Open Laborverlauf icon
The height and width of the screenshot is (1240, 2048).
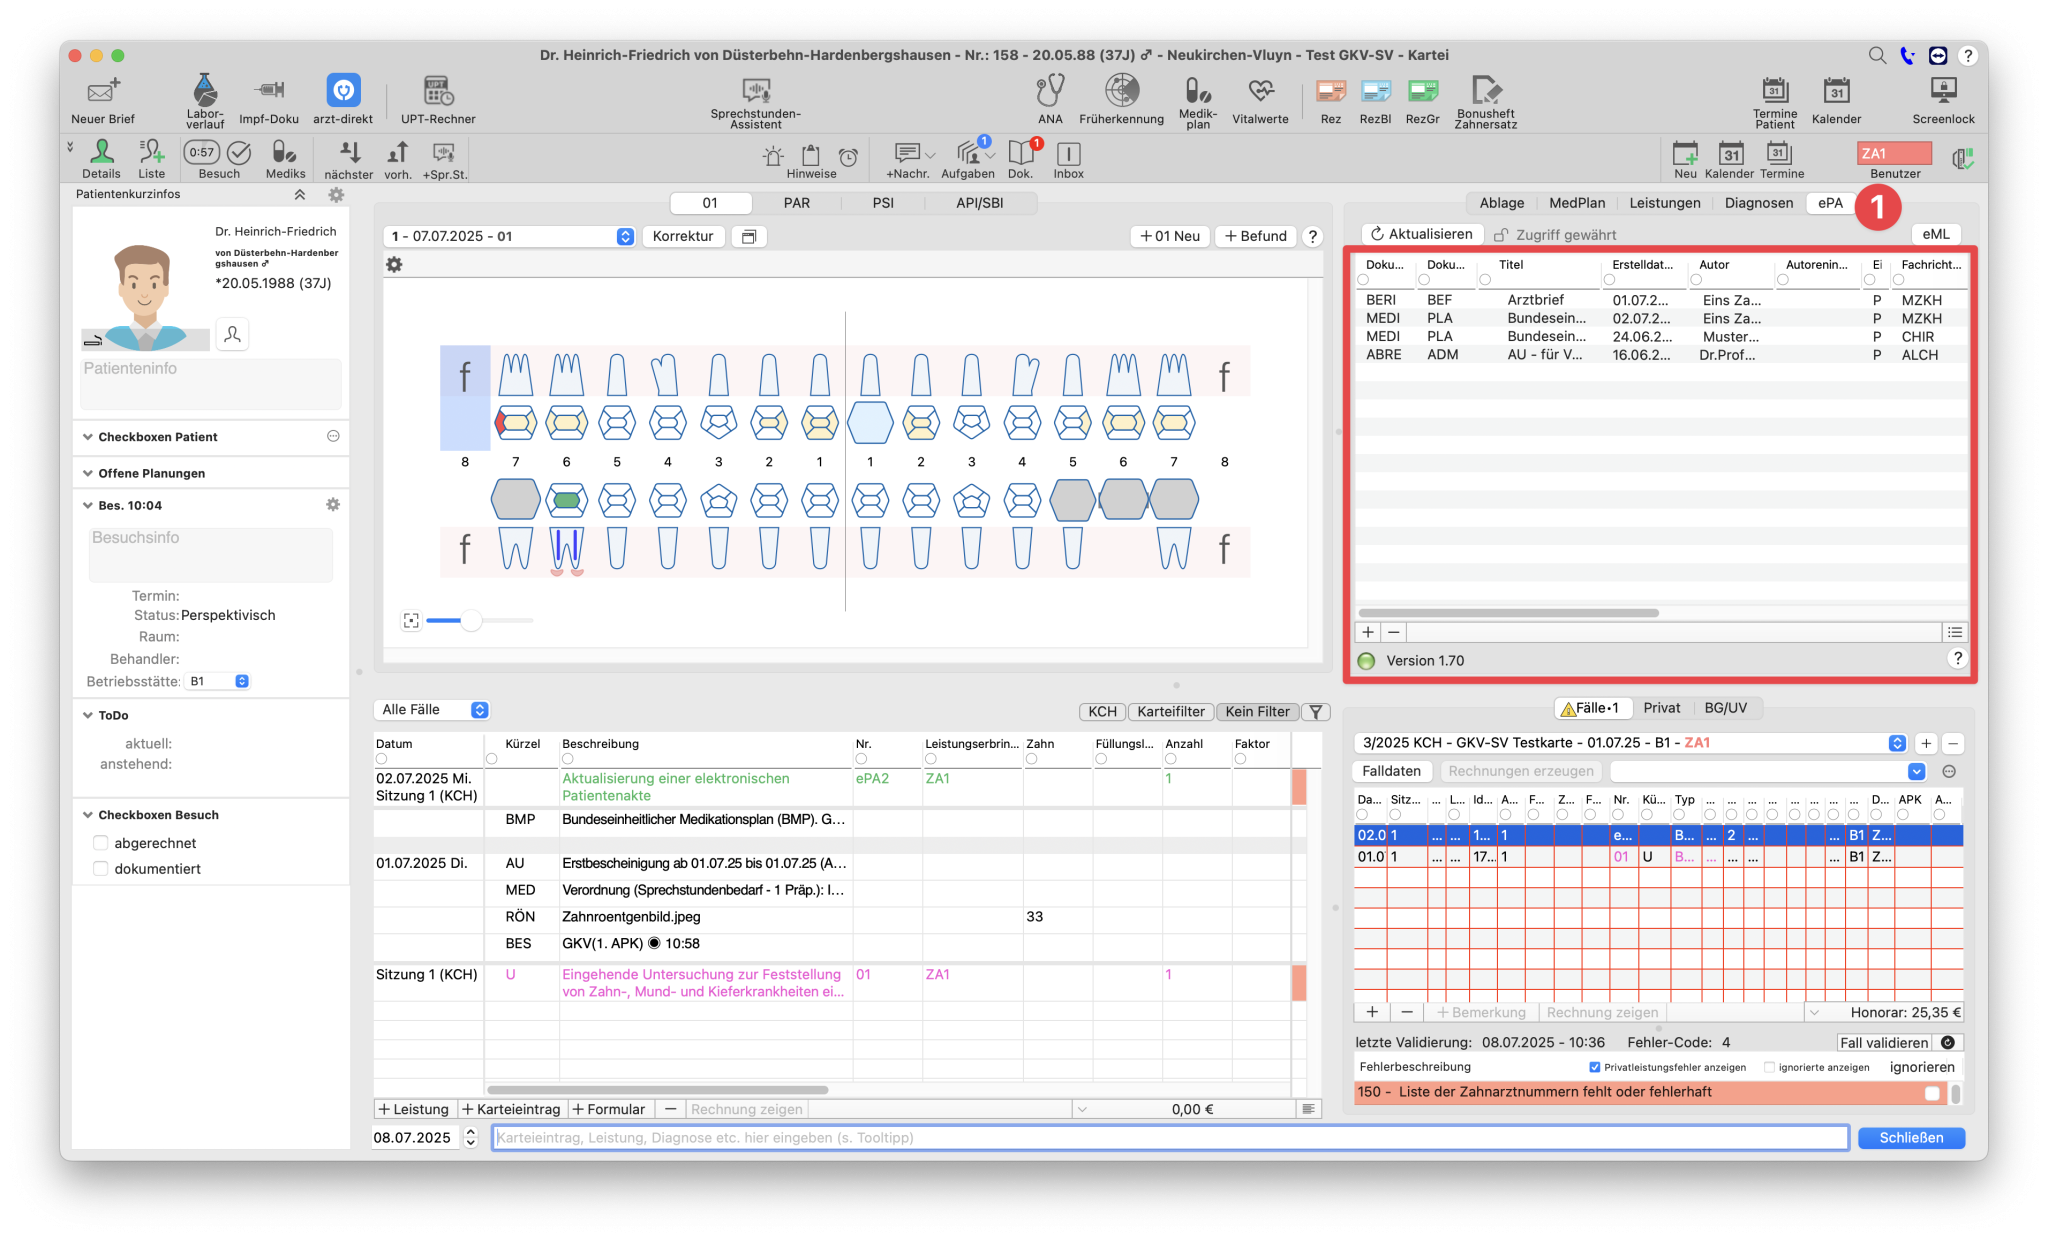205,100
